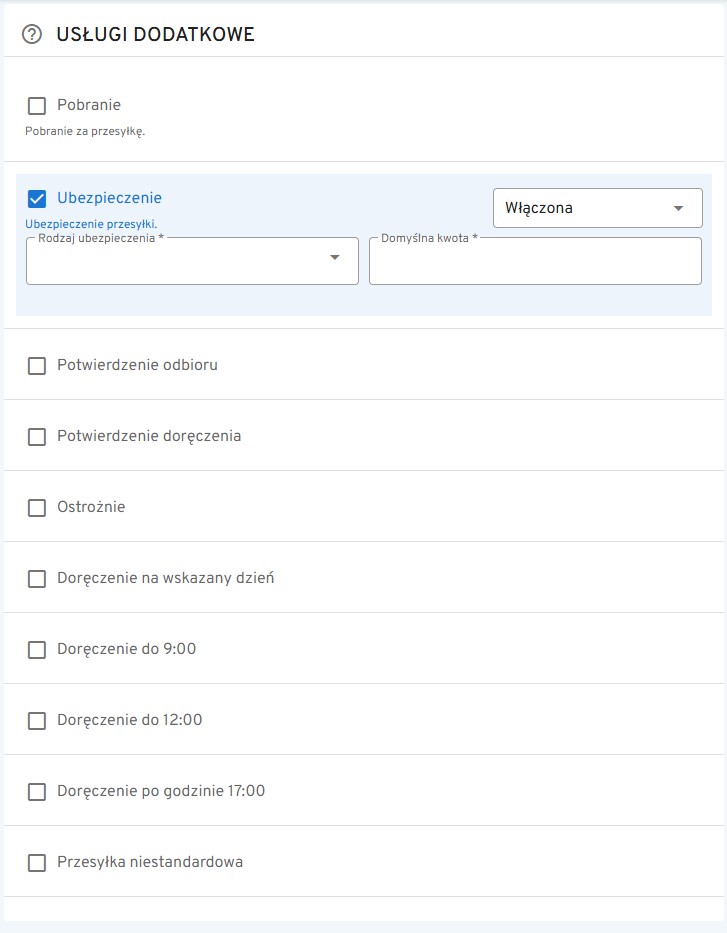Viewport: 727px width, 933px height.
Task: Expand the Rodzaj ubezpieczenia dropdown
Action: 192,261
